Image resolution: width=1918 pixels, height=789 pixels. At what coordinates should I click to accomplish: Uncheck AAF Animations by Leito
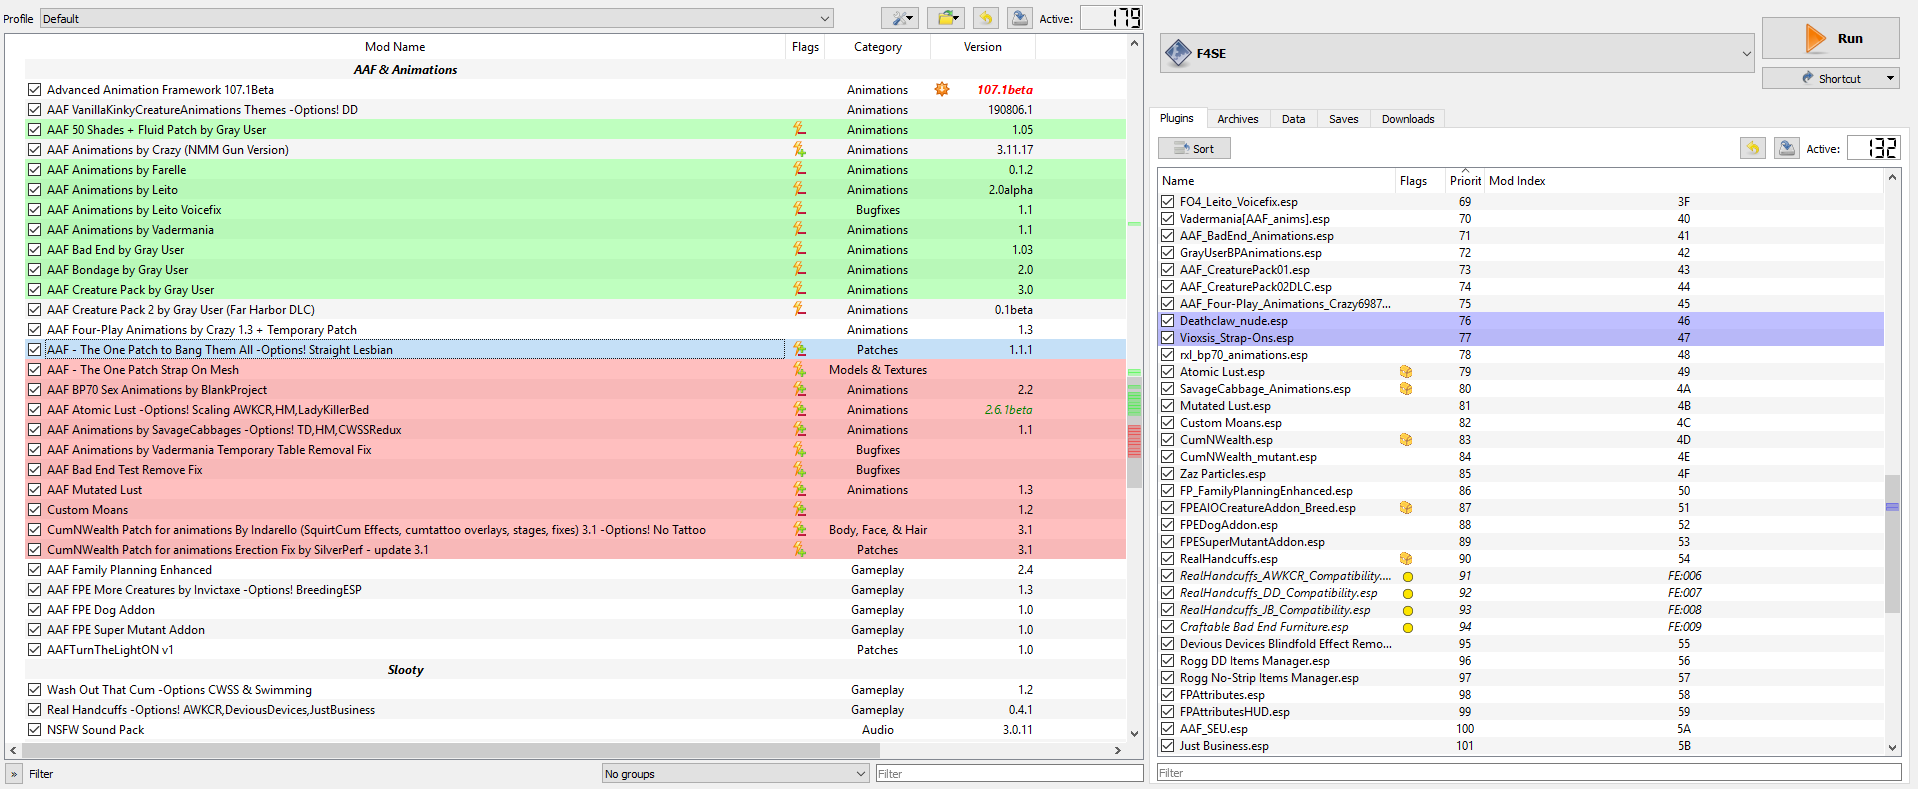pos(35,189)
